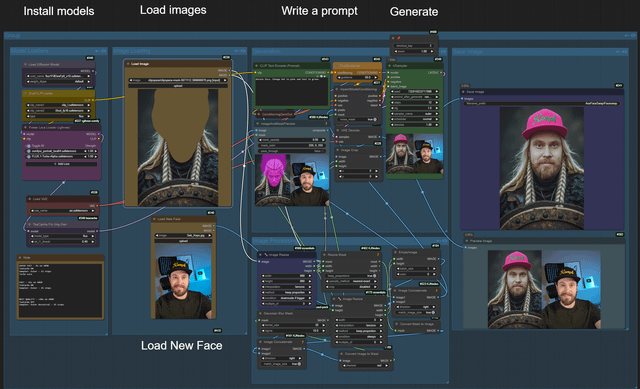Collapse the Load Image node via its title dot
640x389 pixels.
pos(128,64)
